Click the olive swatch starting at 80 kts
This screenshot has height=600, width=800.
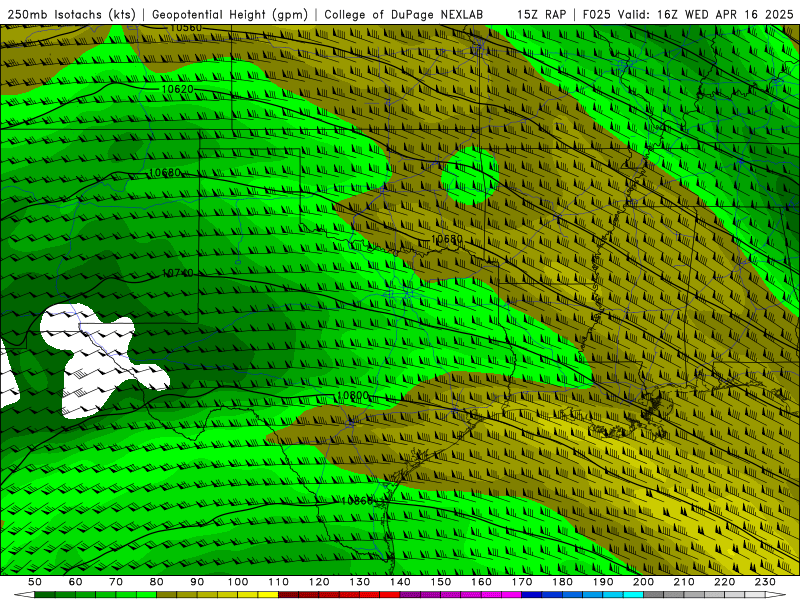click(x=166, y=595)
